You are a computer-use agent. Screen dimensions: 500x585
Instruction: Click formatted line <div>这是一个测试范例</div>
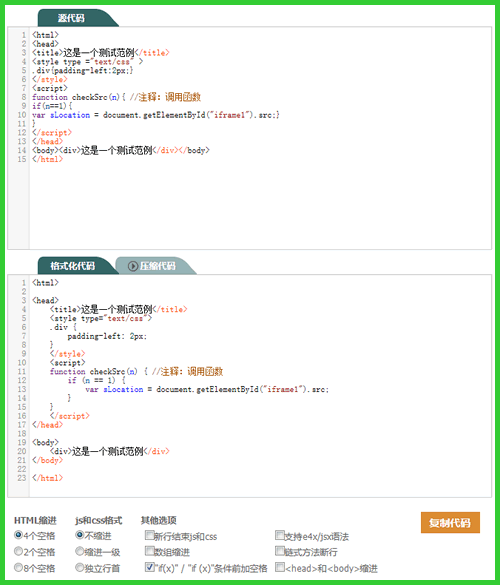pos(109,451)
